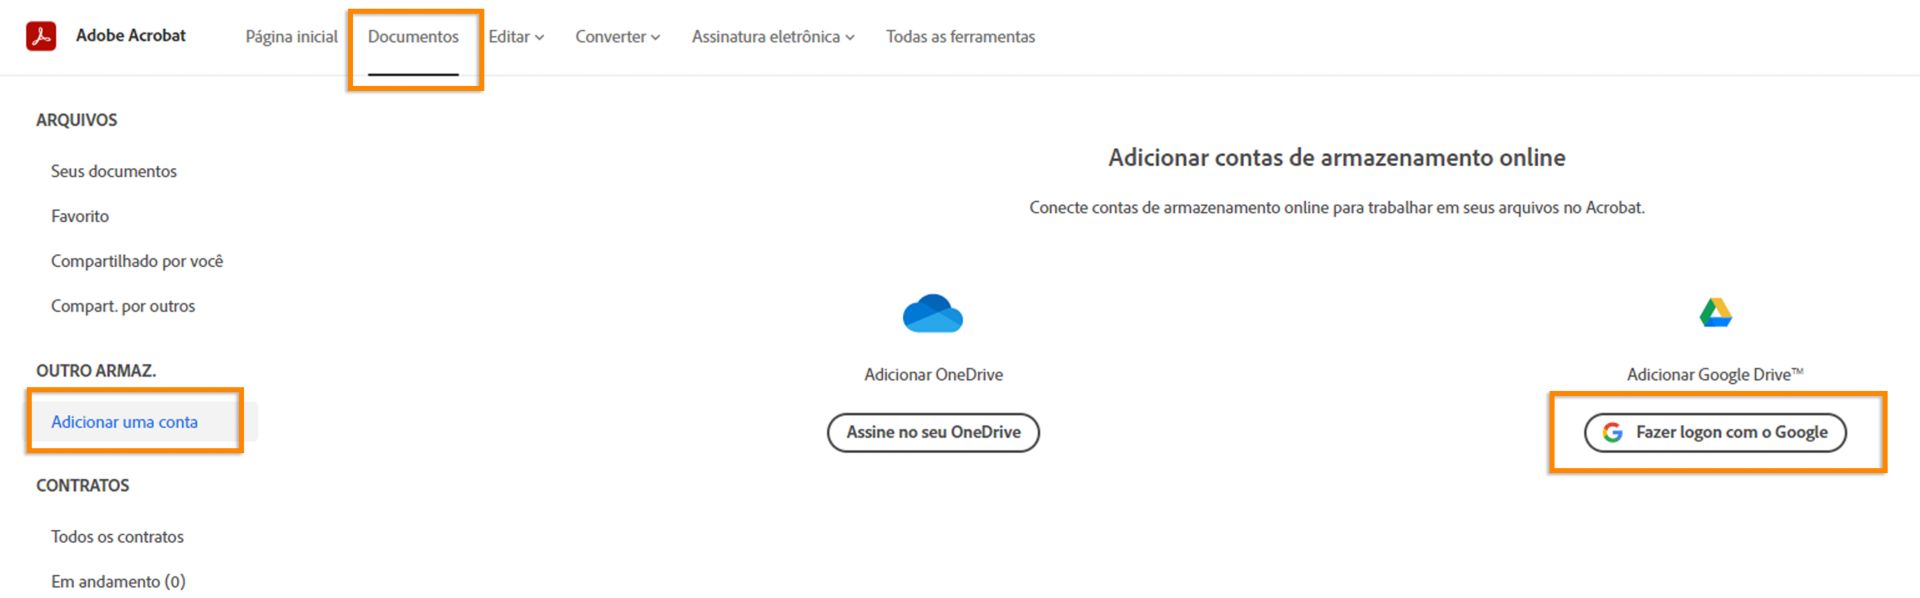The height and width of the screenshot is (598, 1920).
Task: Click the OneDrive cloud icon
Action: click(933, 313)
